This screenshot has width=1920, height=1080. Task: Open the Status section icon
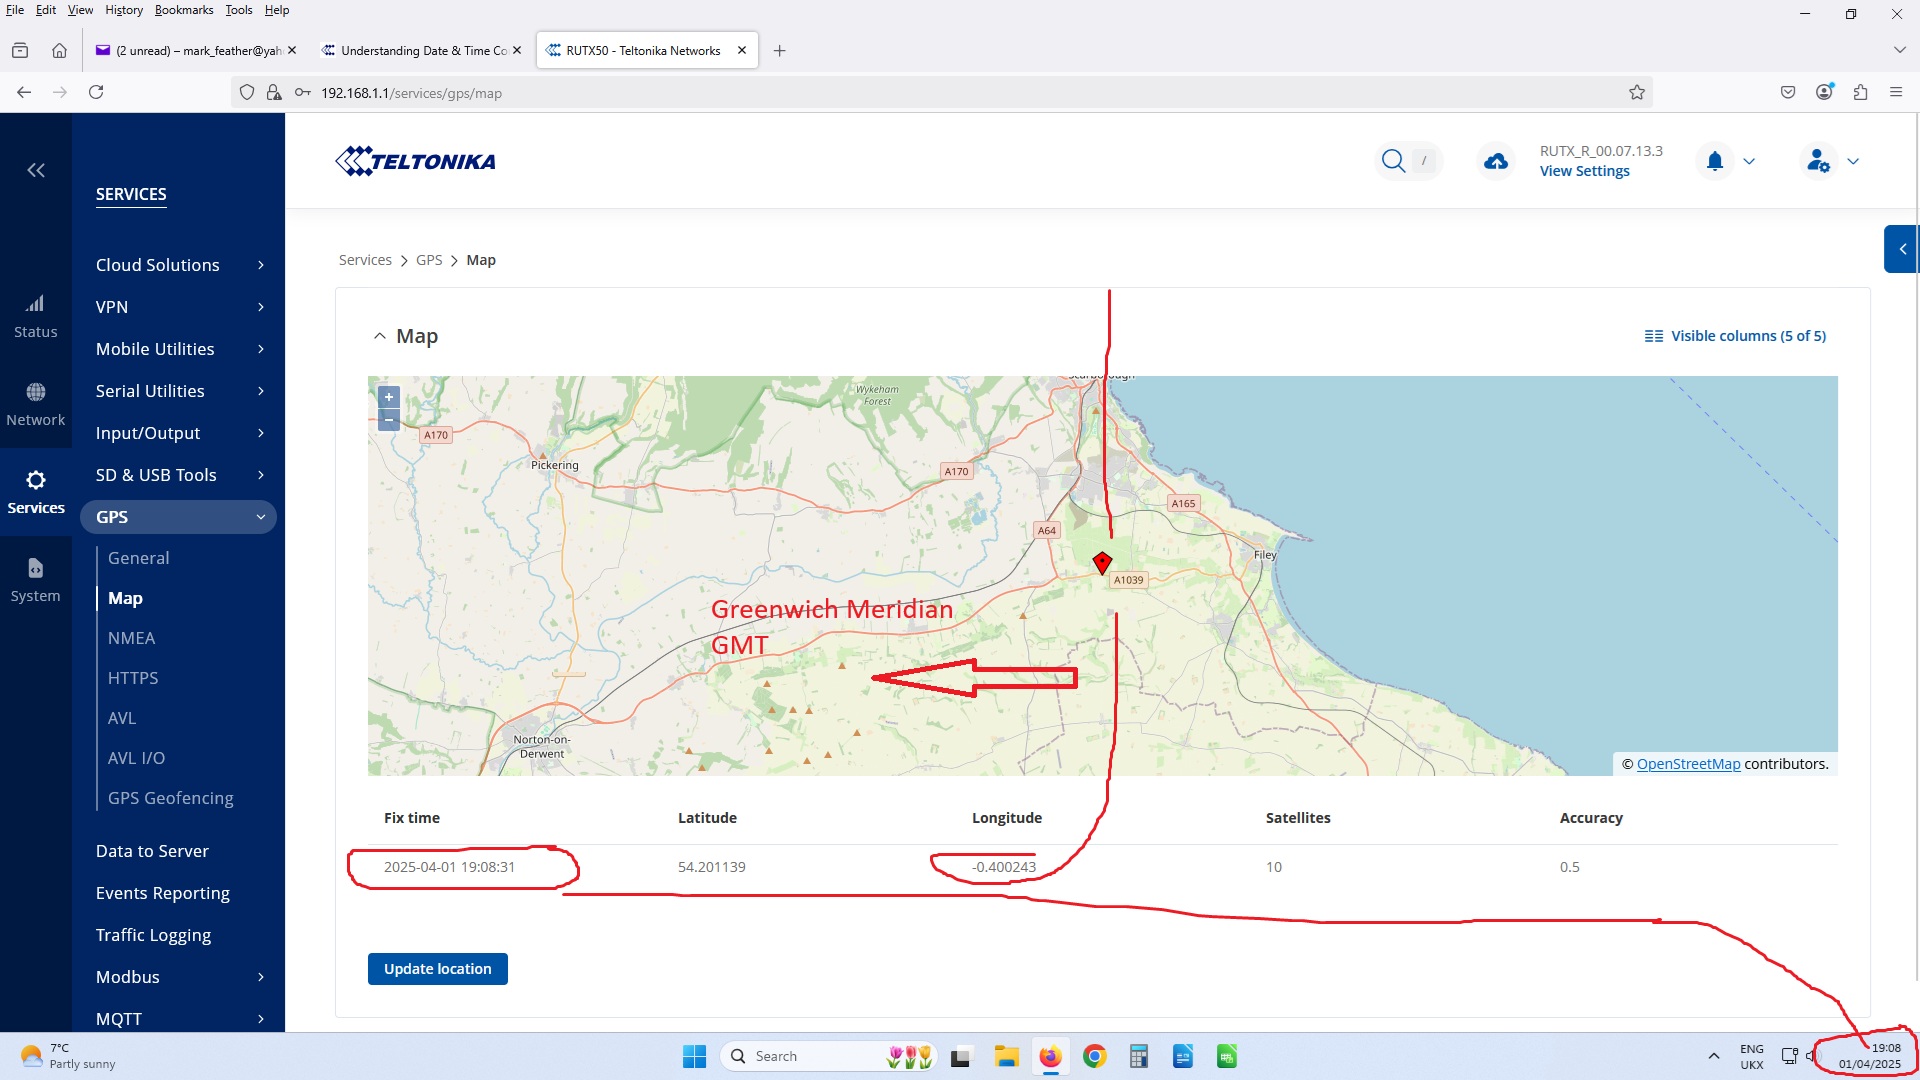(x=35, y=304)
